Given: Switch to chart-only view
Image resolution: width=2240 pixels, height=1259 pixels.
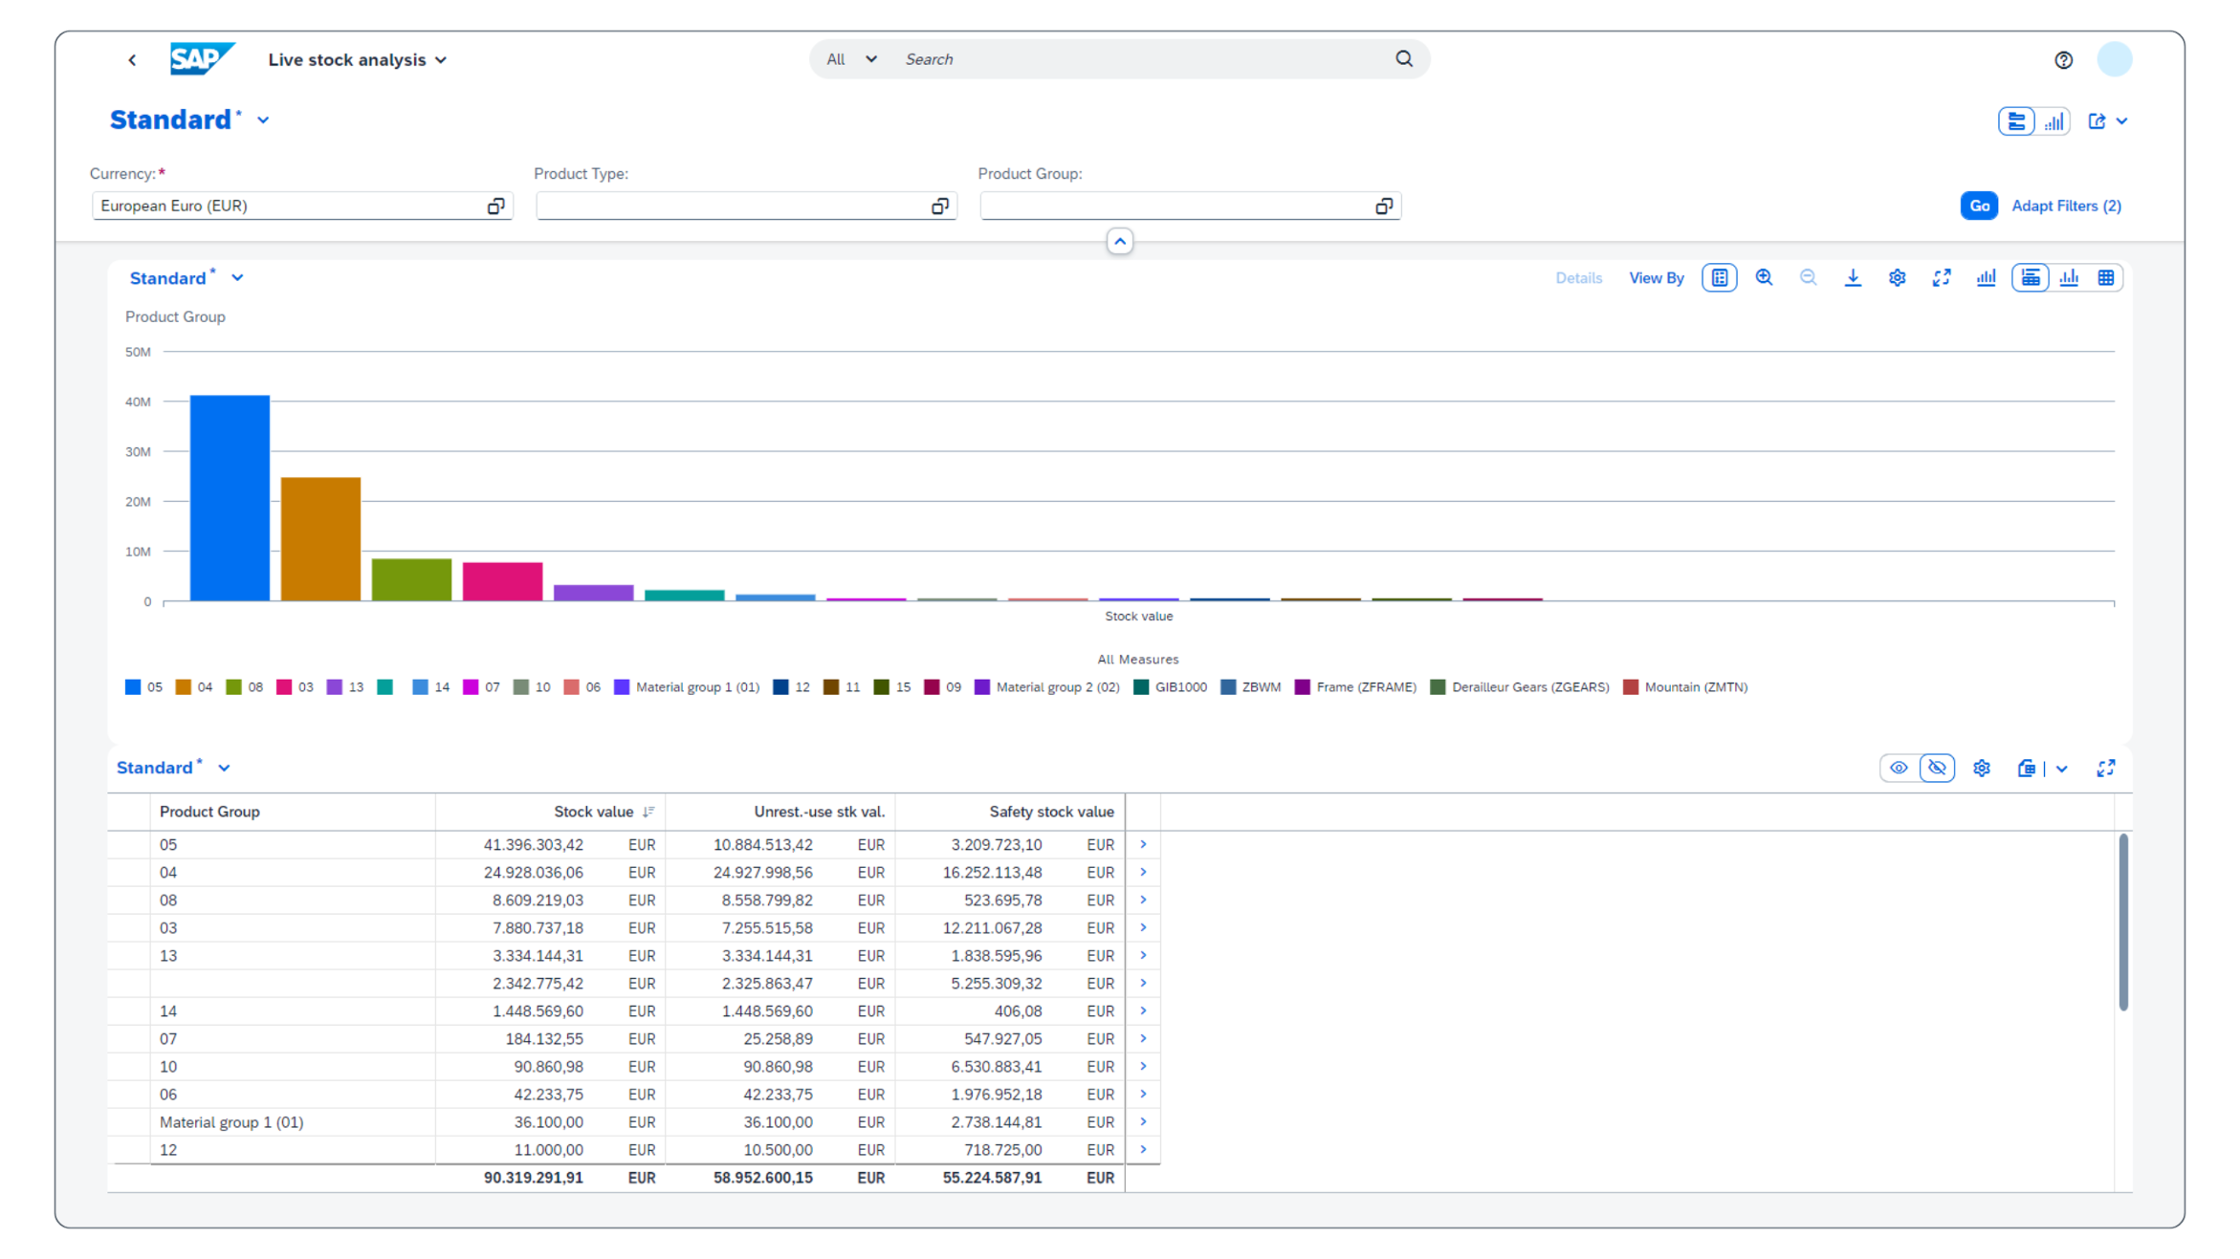Looking at the screenshot, I should 2069,278.
